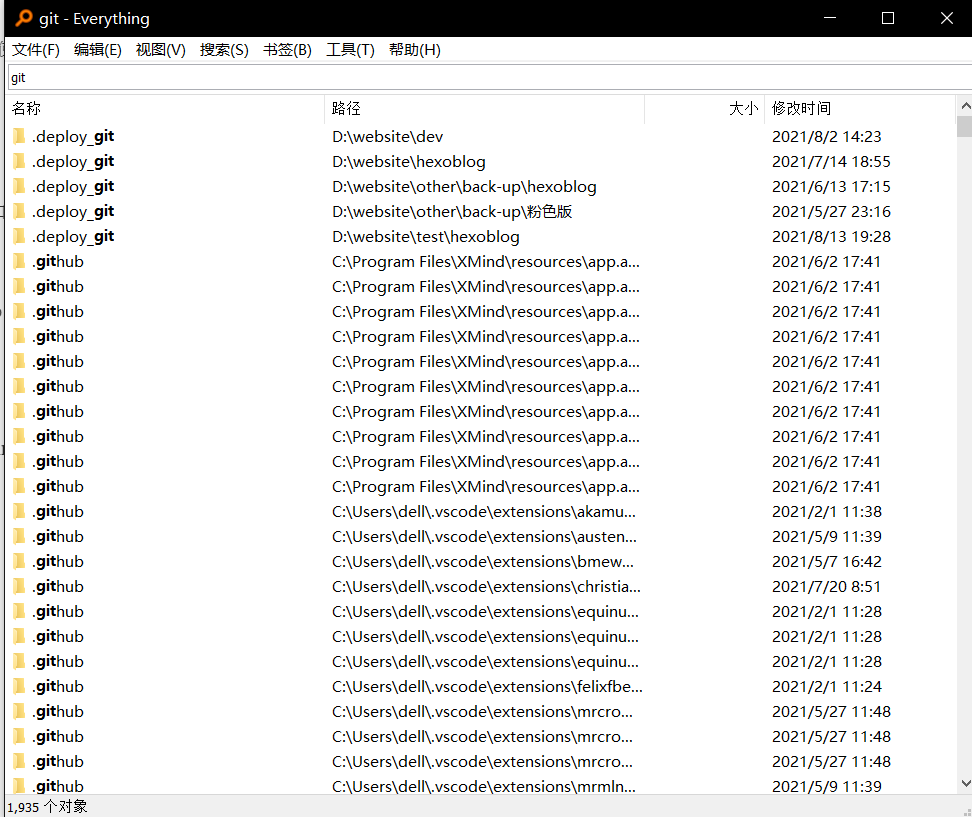Click folder icon of .deploy_git in D:\website\hexoblog
Viewport: 972px width, 817px height.
pos(19,161)
